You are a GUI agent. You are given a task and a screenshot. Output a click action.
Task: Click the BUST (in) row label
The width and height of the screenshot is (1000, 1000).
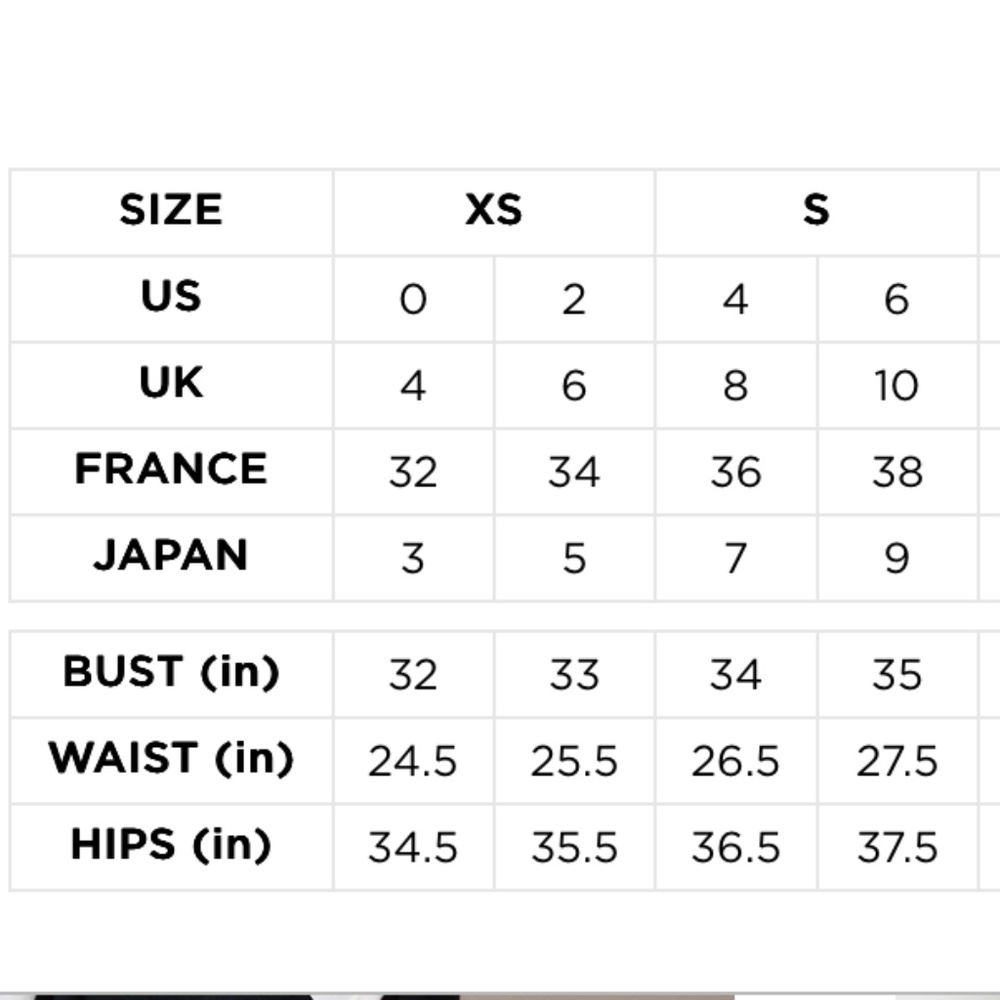tap(171, 673)
